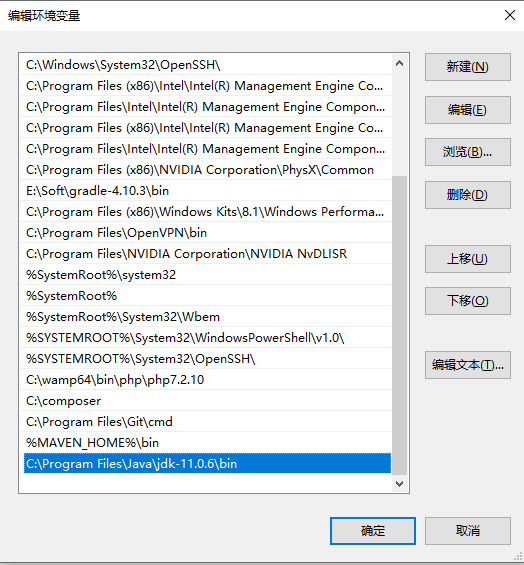Select the highlighted jdk-11.0.6\bin entry
524x565 pixels.
pos(207,463)
